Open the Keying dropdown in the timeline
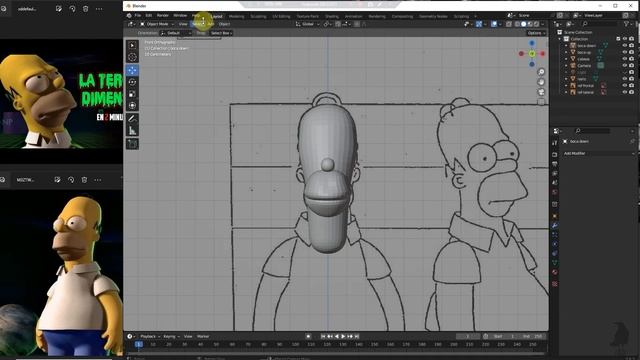The image size is (640, 360). click(x=171, y=336)
